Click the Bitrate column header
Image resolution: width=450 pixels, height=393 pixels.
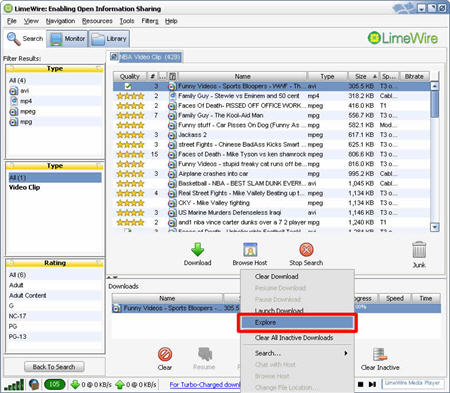(x=414, y=76)
